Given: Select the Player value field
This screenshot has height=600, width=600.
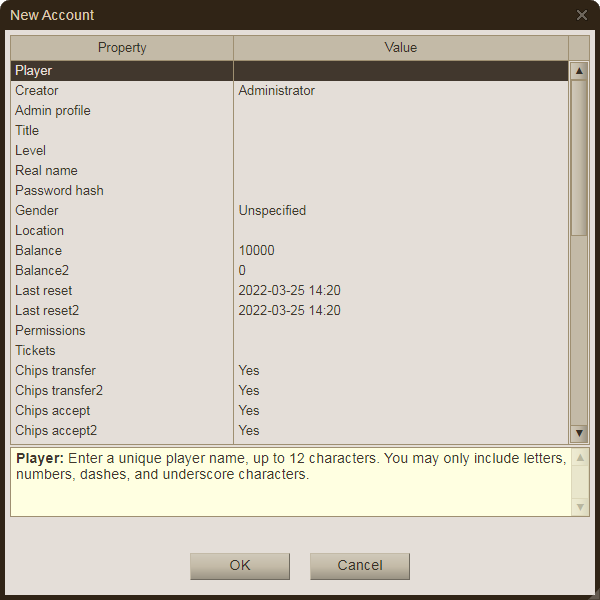Looking at the screenshot, I should [400, 71].
